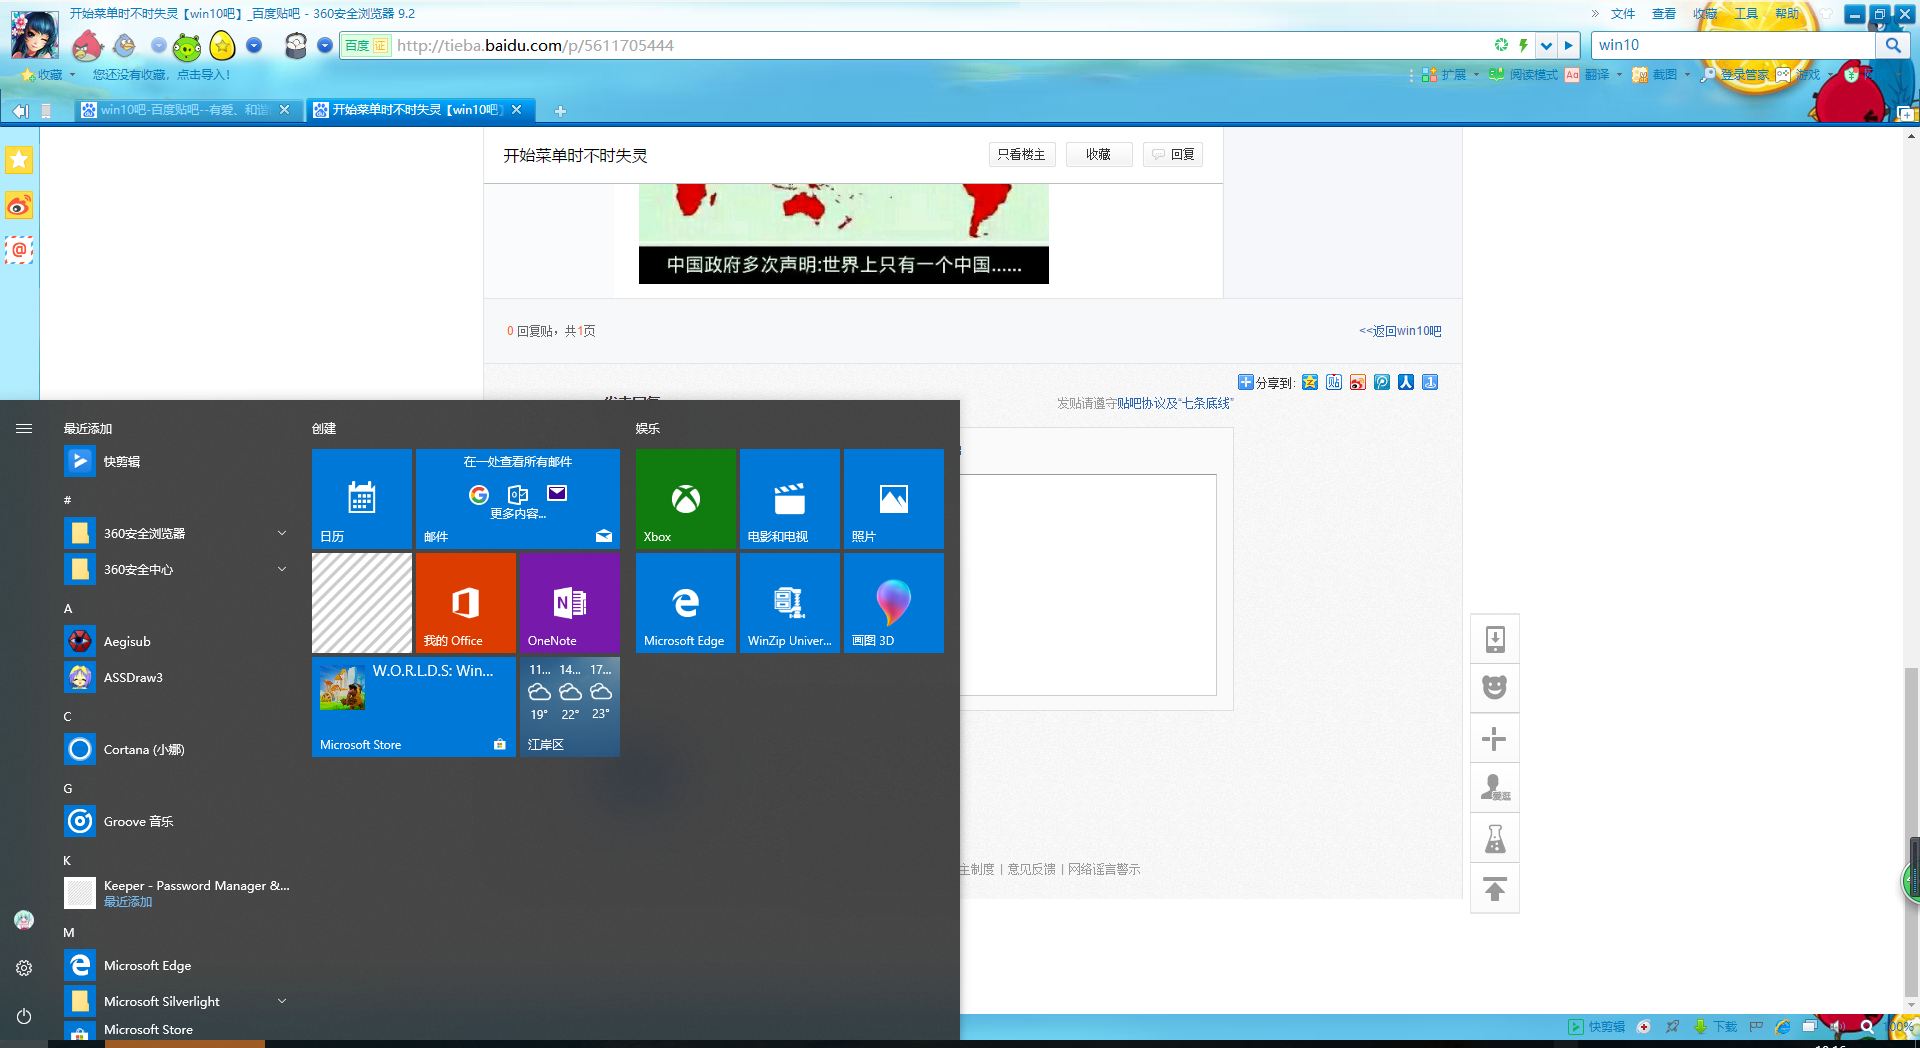This screenshot has width=1920, height=1048.
Task: Expand the 360安全中心 folder
Action: click(176, 570)
